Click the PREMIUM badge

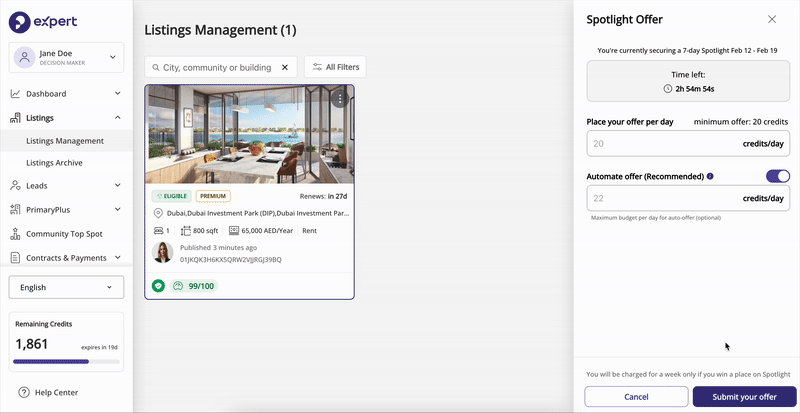coord(213,196)
